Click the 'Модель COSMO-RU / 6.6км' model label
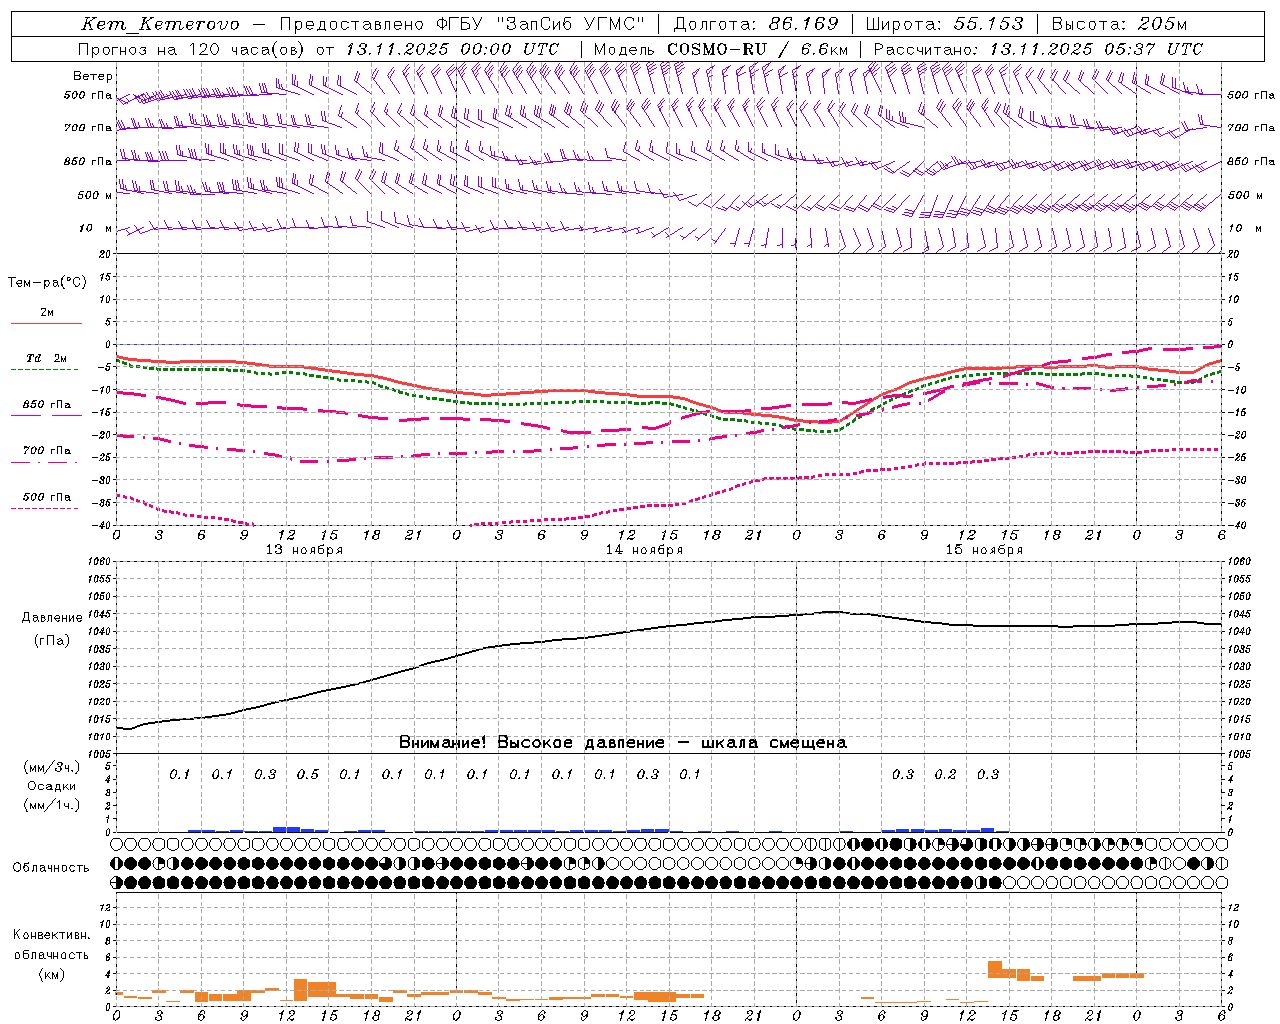Image resolution: width=1280 pixels, height=1024 pixels. pos(721,48)
